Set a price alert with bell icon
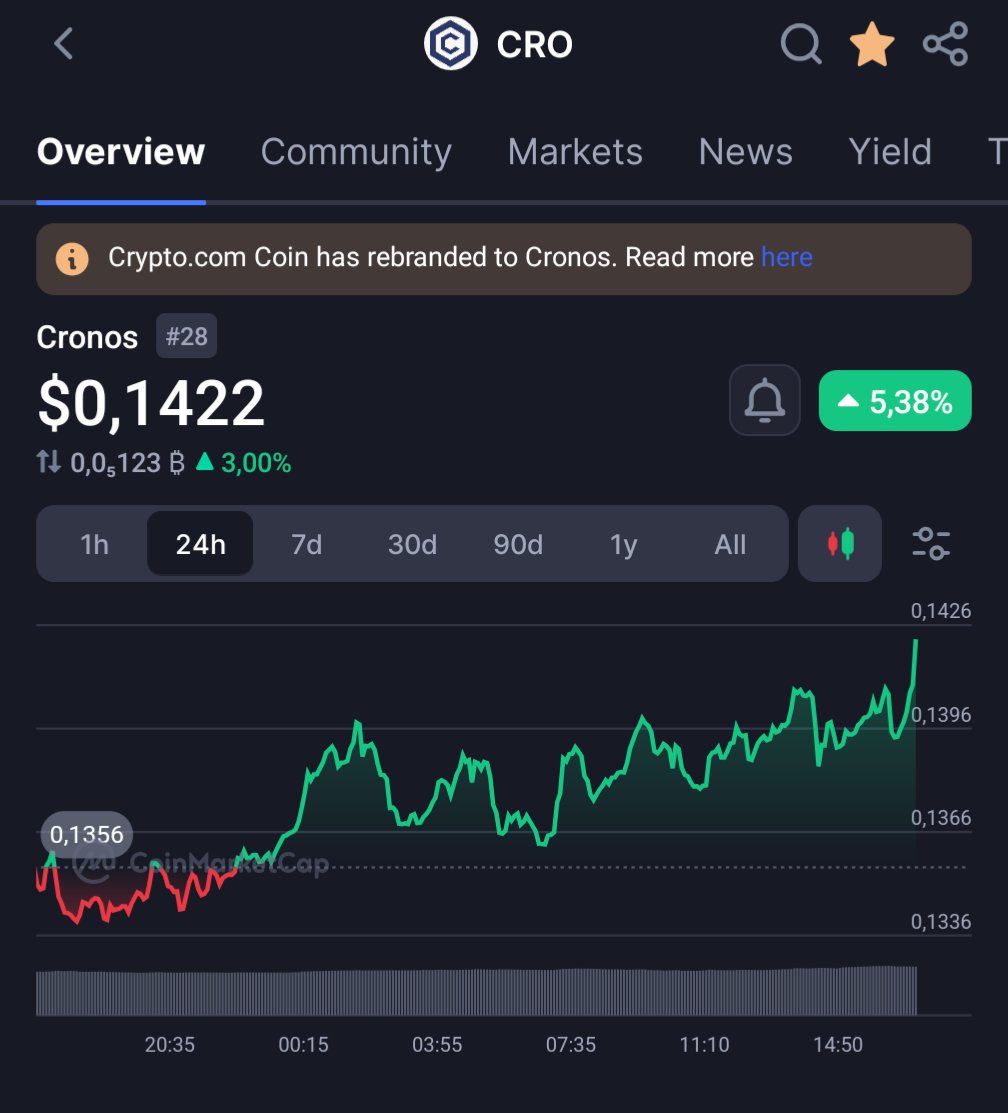The image size is (1008, 1113). point(765,400)
